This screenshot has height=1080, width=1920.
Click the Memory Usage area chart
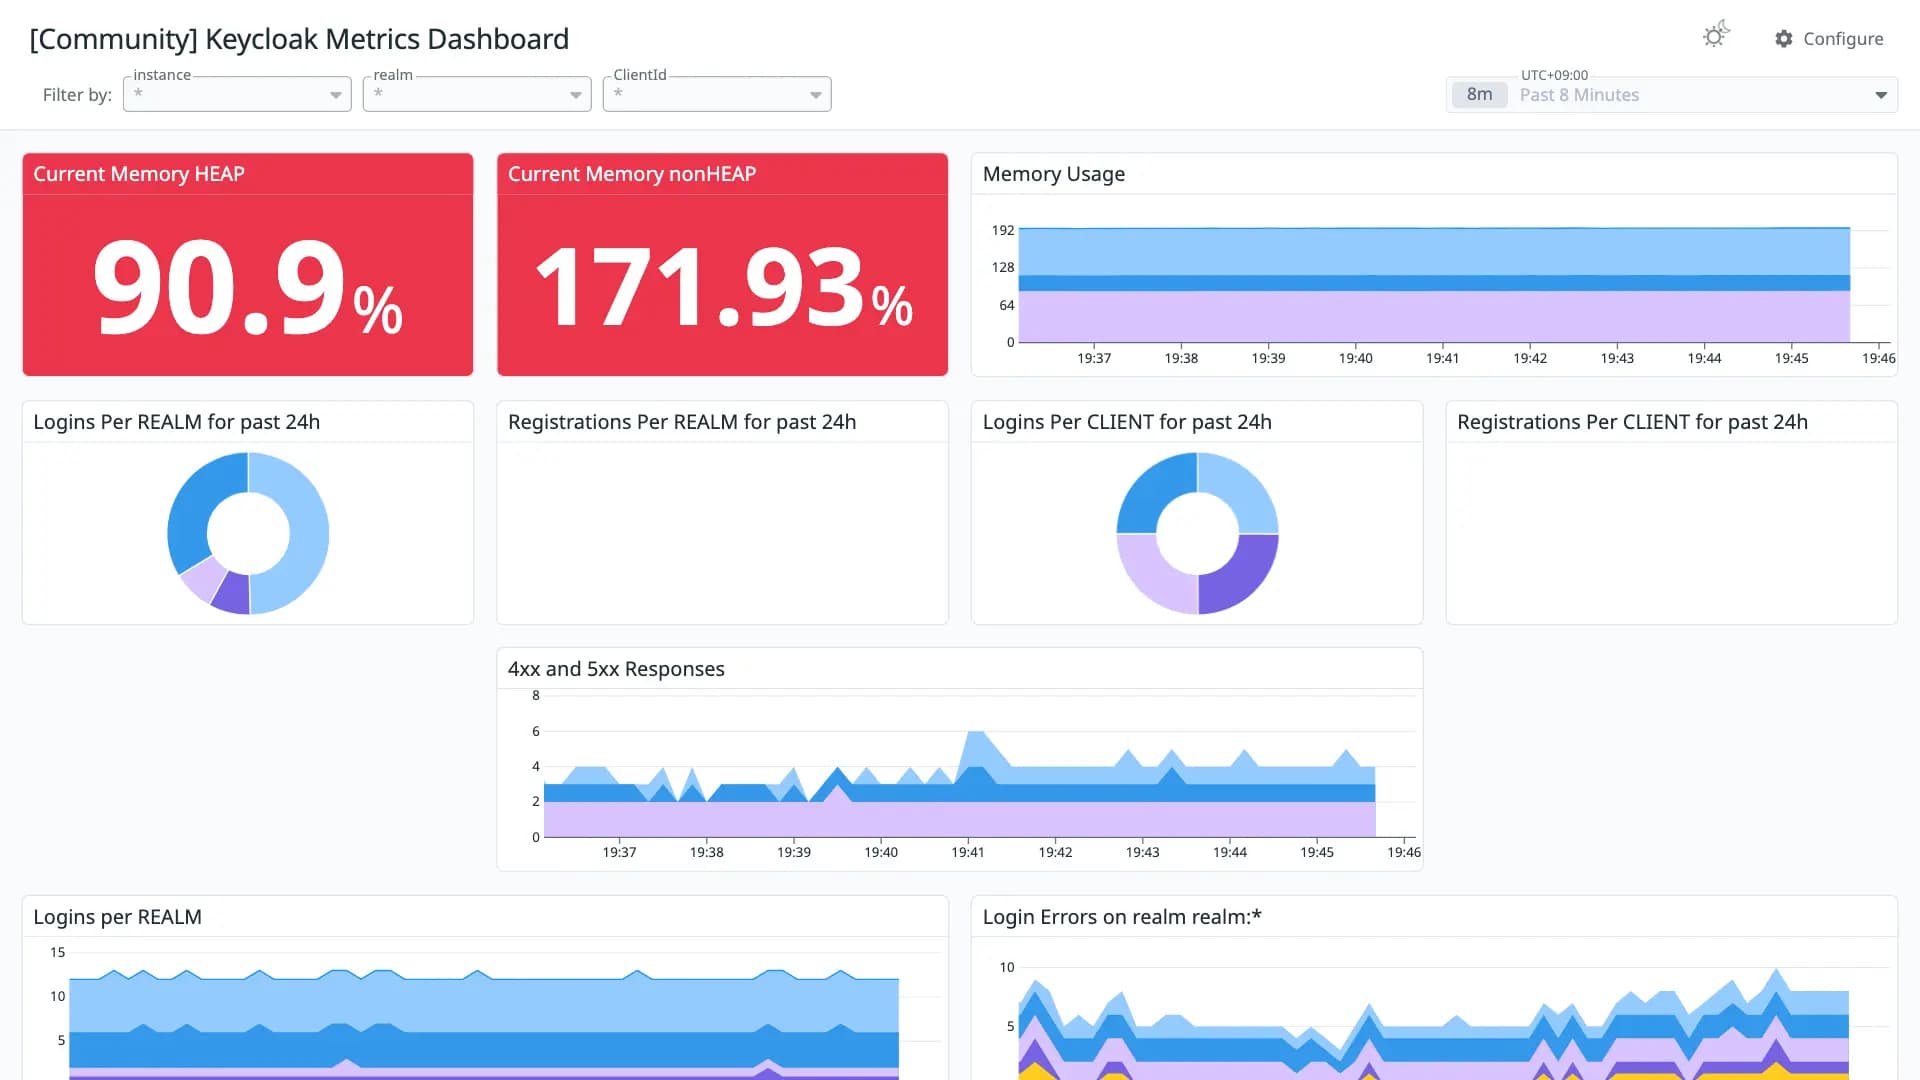coord(1434,285)
